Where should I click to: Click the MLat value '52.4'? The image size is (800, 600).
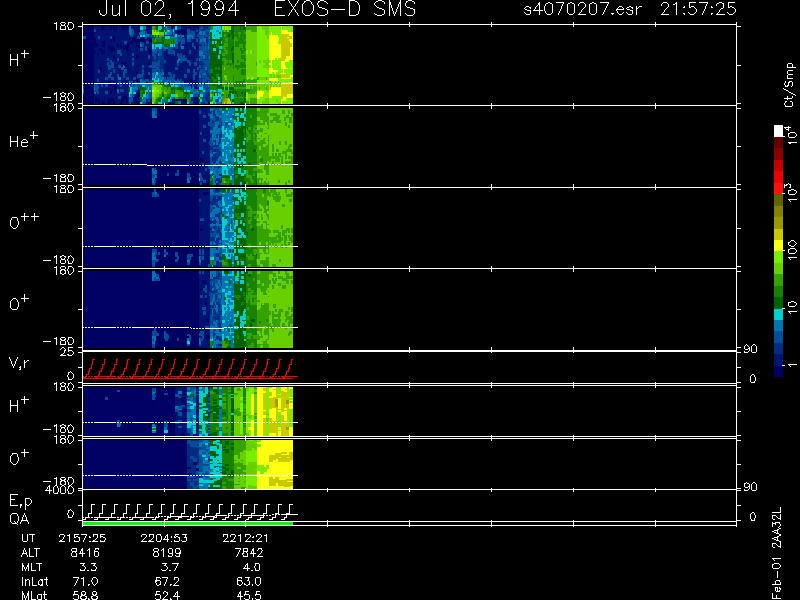[x=167, y=595]
